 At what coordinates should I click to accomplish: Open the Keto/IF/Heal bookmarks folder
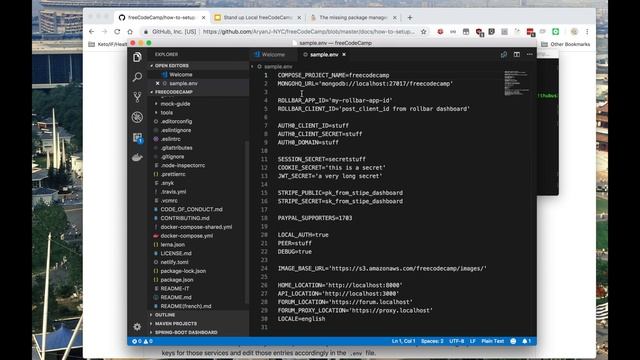(x=108, y=44)
